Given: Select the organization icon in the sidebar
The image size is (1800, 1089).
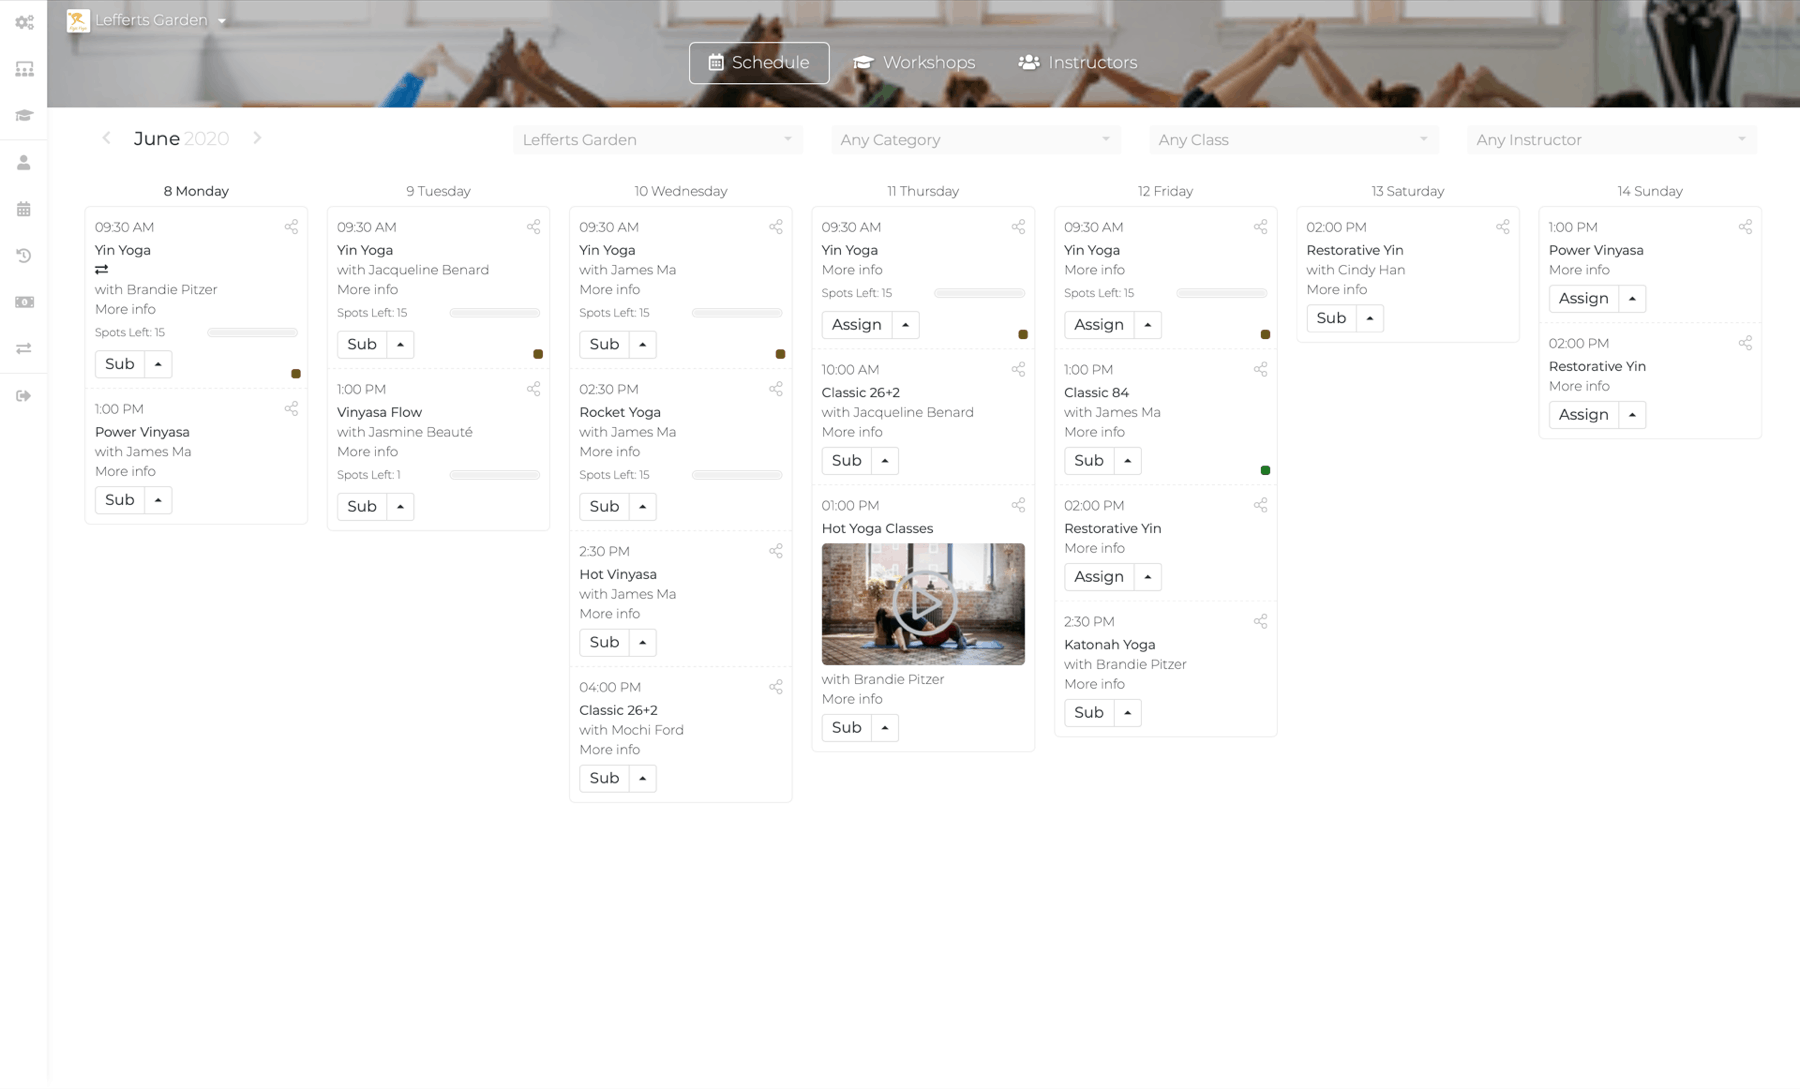Looking at the screenshot, I should point(25,68).
